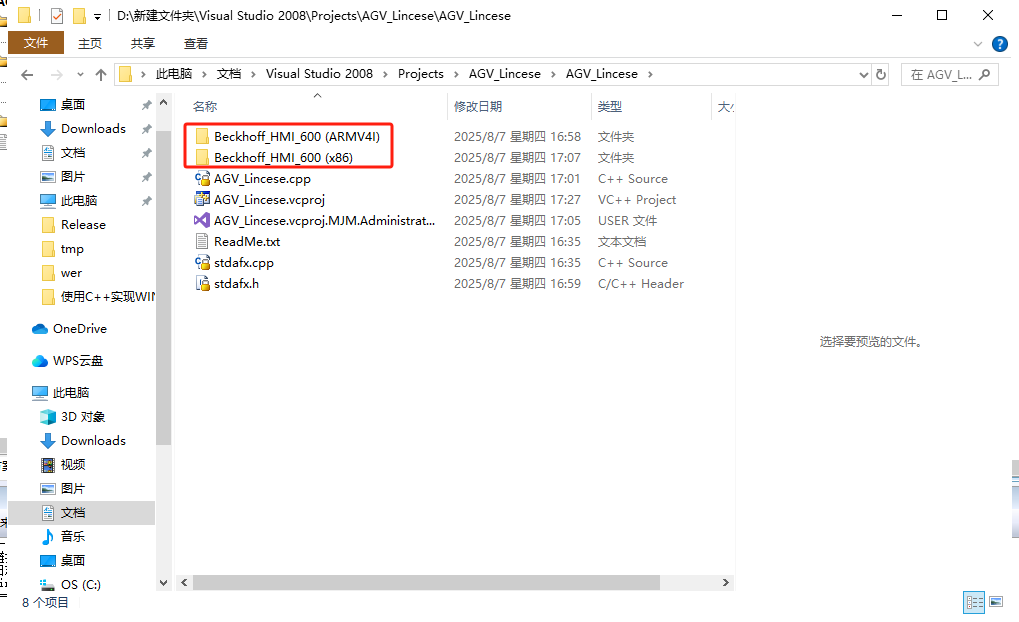Click the help question mark icon

[1000, 44]
